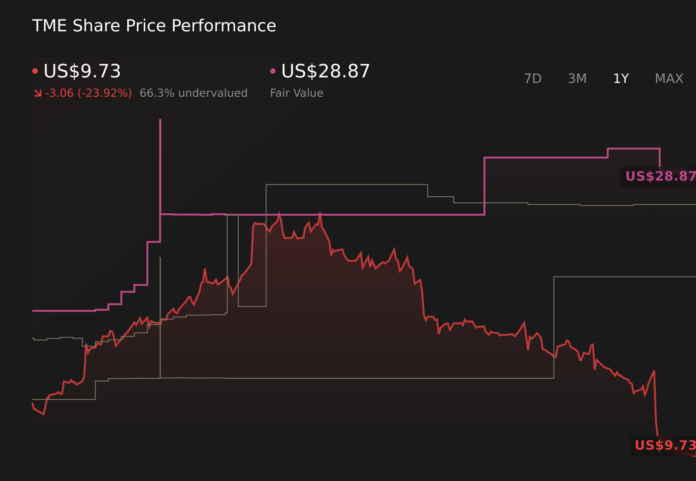The image size is (696, 481).
Task: Click the TME Share Price Performance title
Action: [x=154, y=25]
